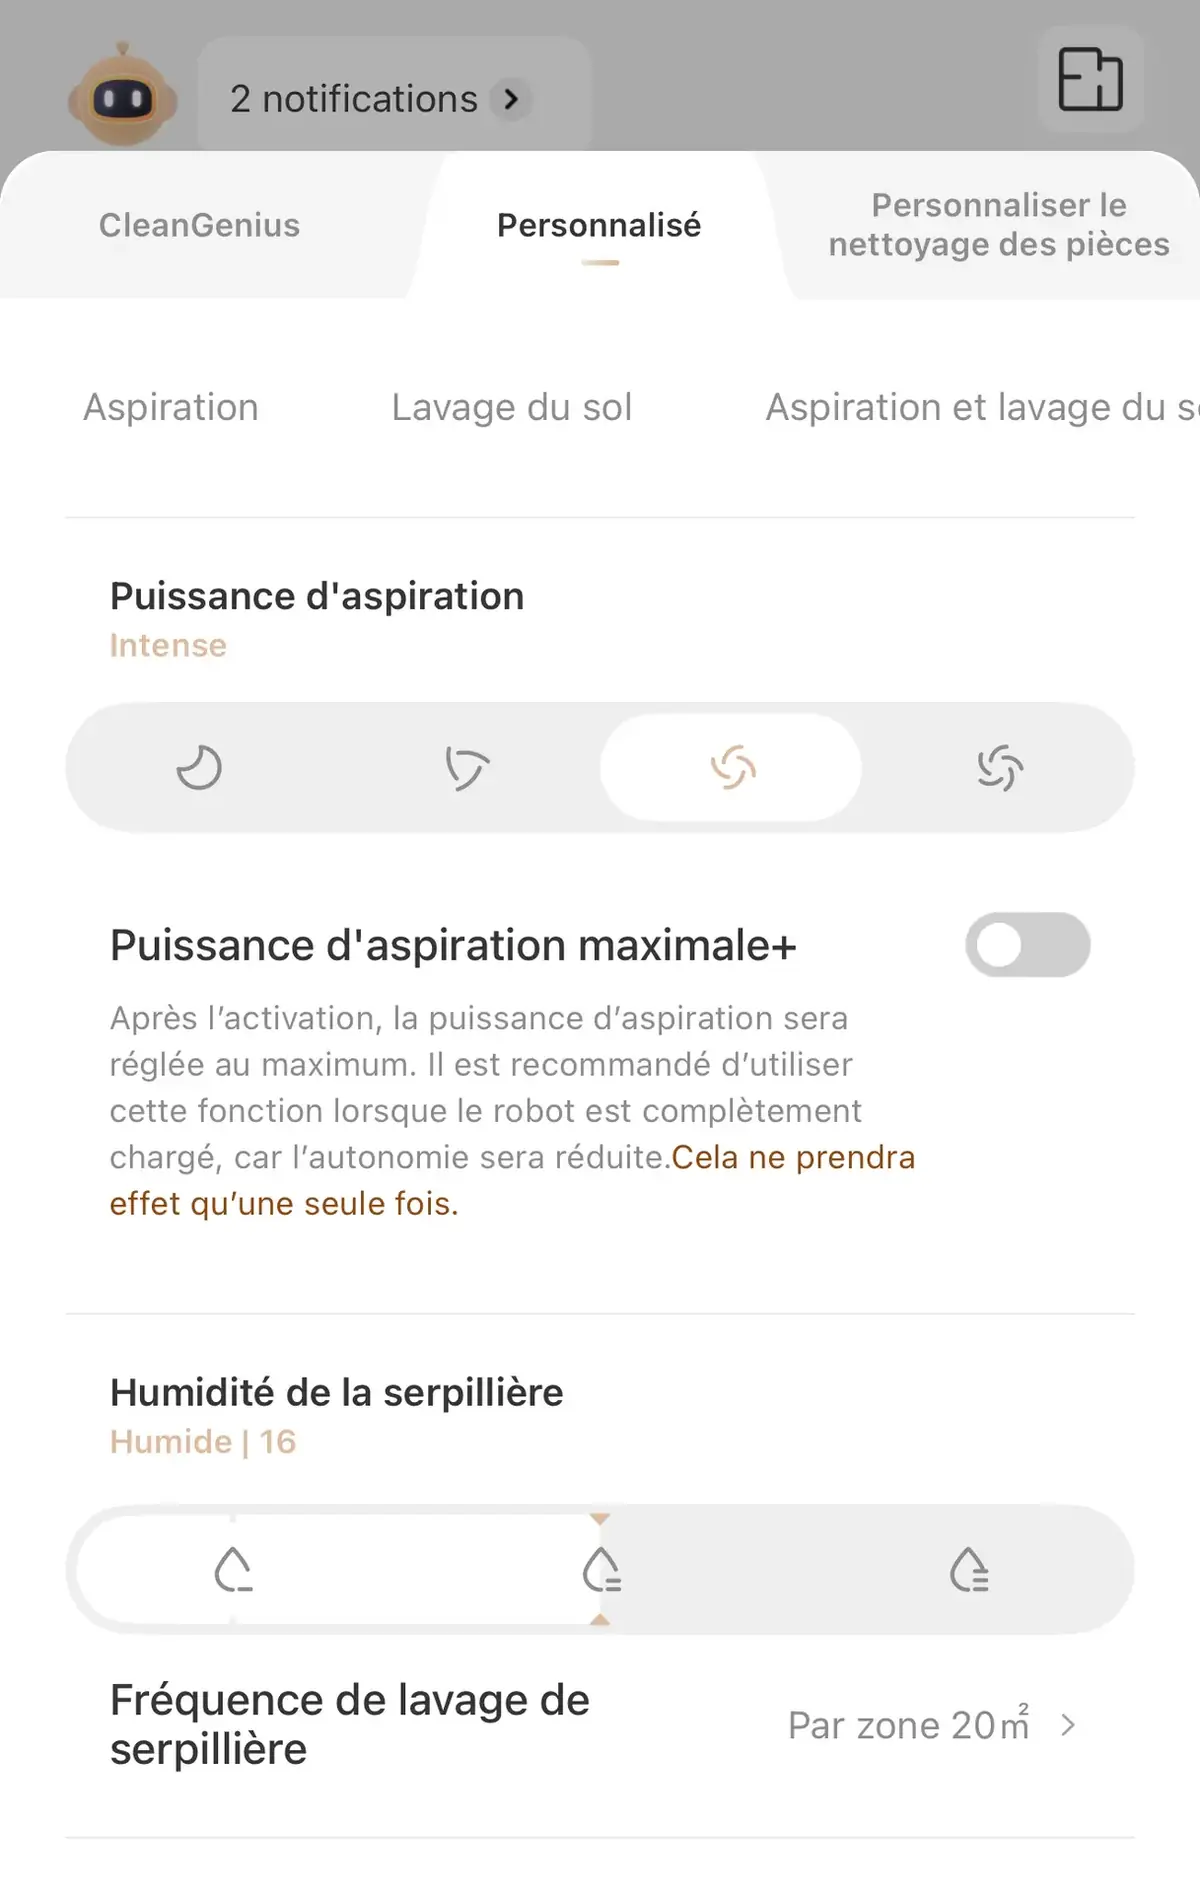Expand the 2 notifications chevron
This screenshot has height=1893, width=1200.
point(511,99)
